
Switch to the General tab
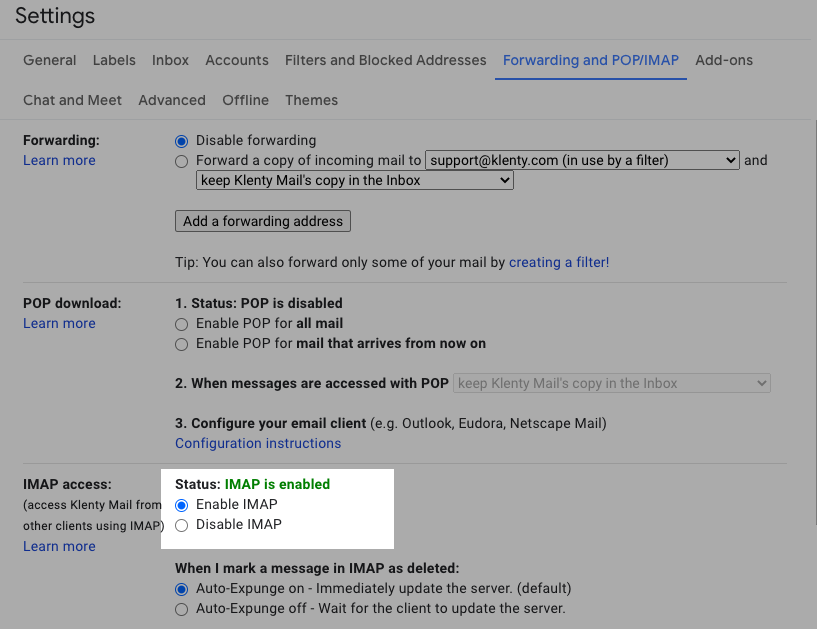[50, 60]
